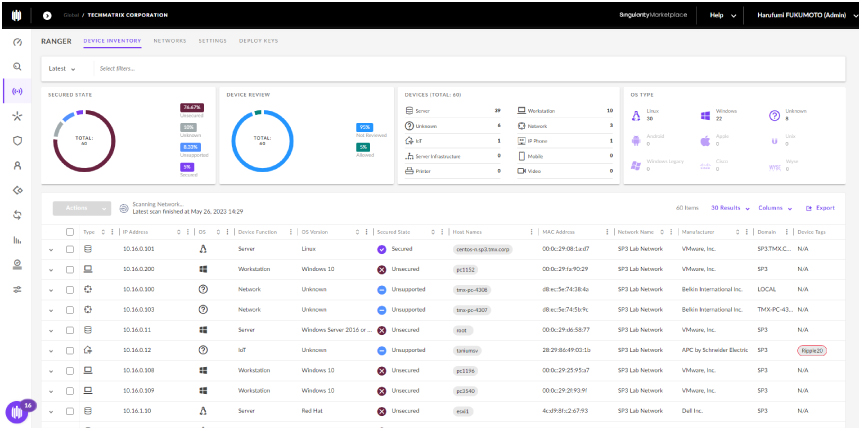Sort by the IP Address column header

click(x=135, y=232)
